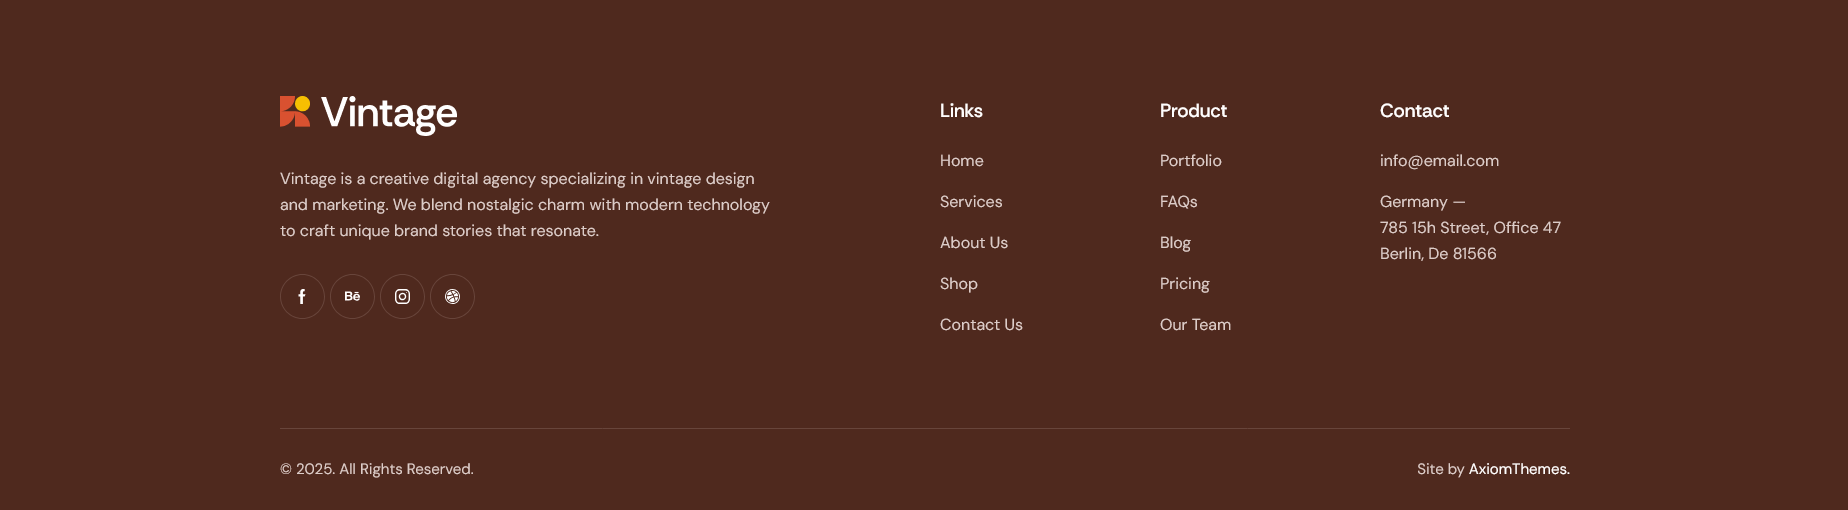Open the Blog link
This screenshot has width=1848, height=510.
click(x=1175, y=243)
